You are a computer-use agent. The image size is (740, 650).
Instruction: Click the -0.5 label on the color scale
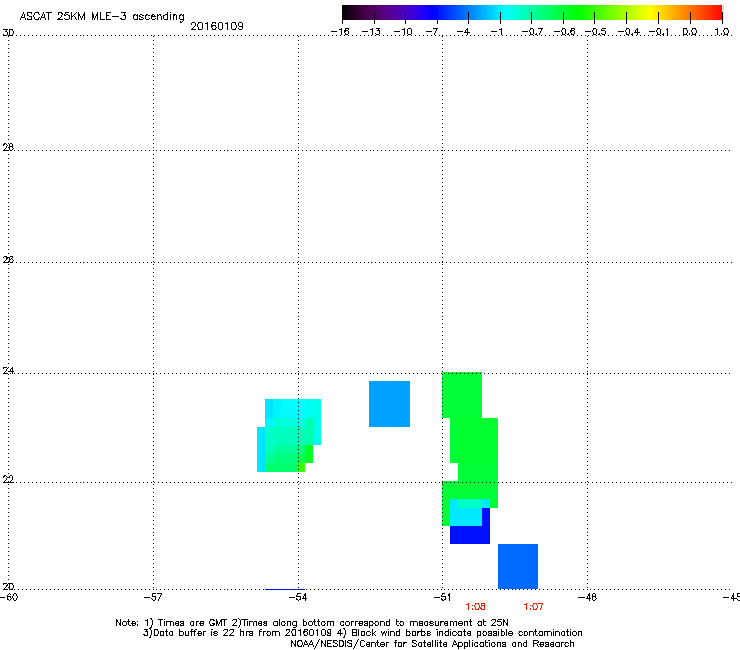(596, 32)
